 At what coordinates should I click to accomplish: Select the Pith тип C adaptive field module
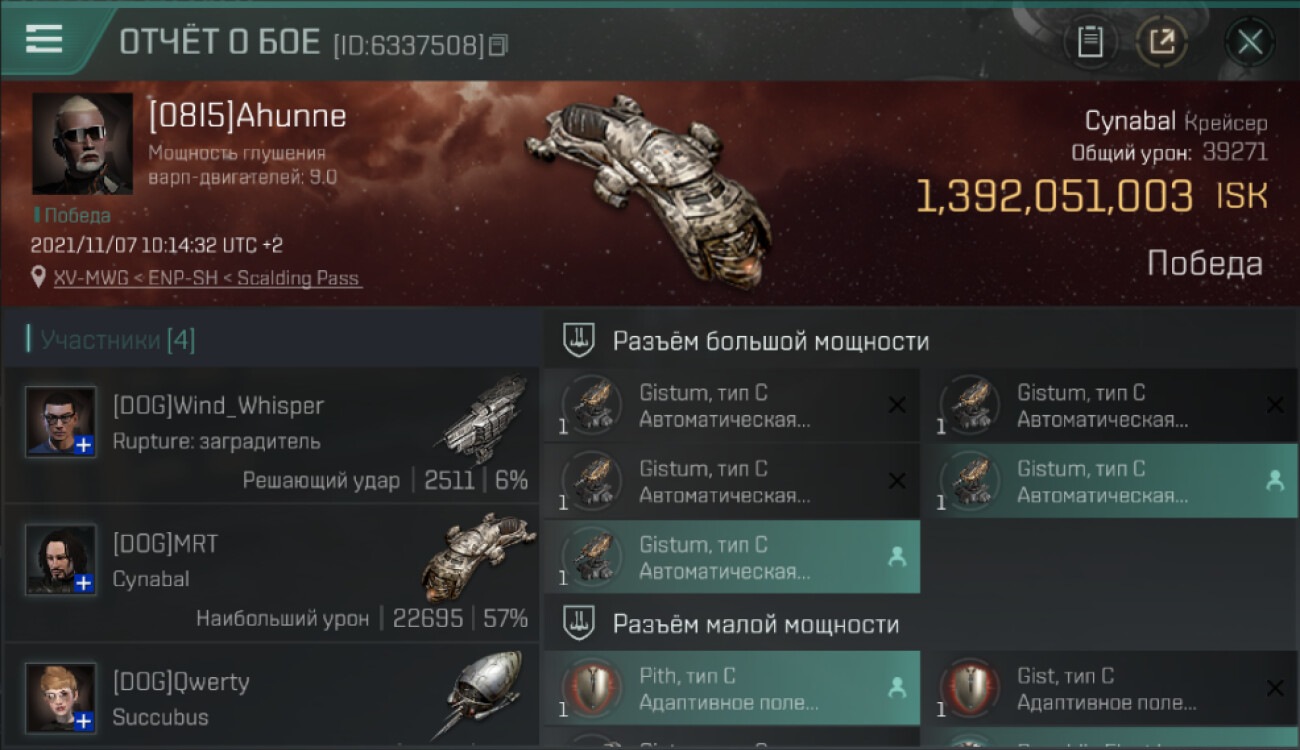tap(732, 688)
